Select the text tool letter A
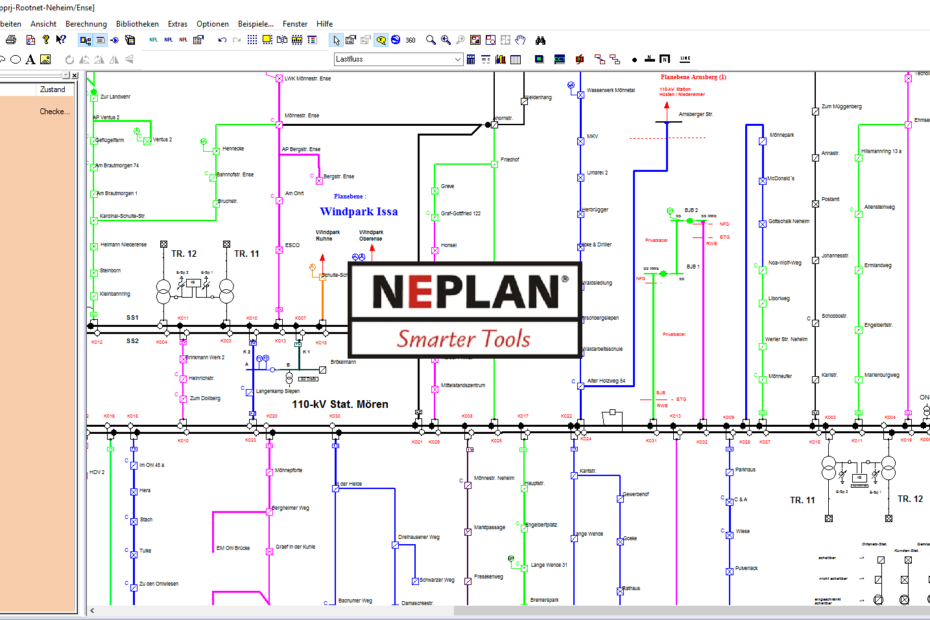 point(30,59)
